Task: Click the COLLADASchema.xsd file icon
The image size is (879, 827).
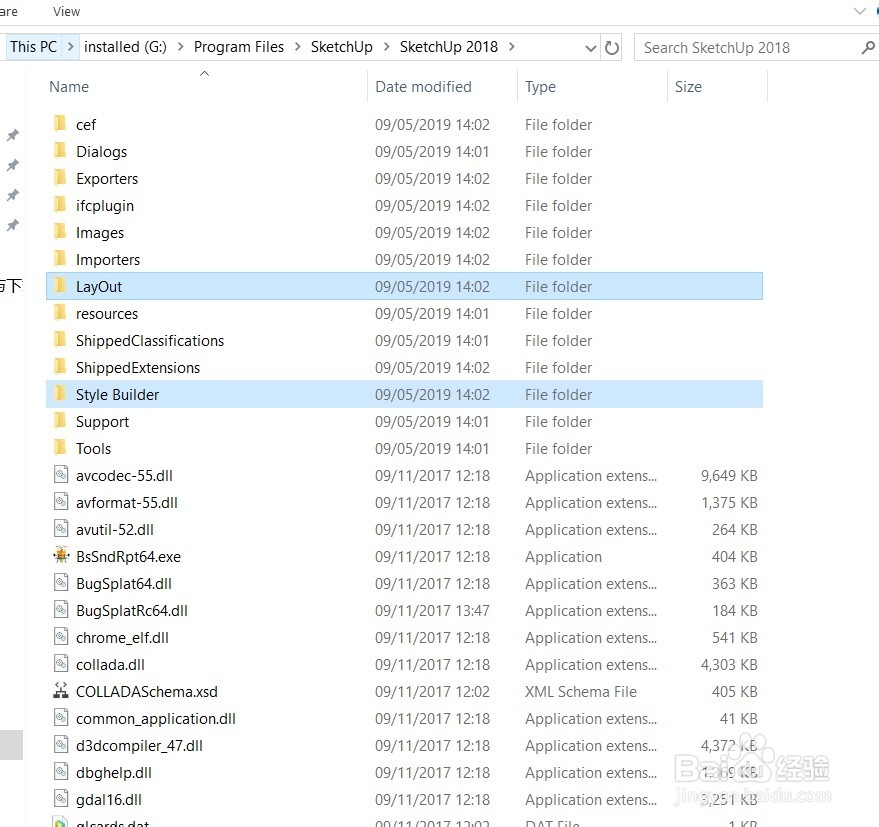Action: point(61,690)
